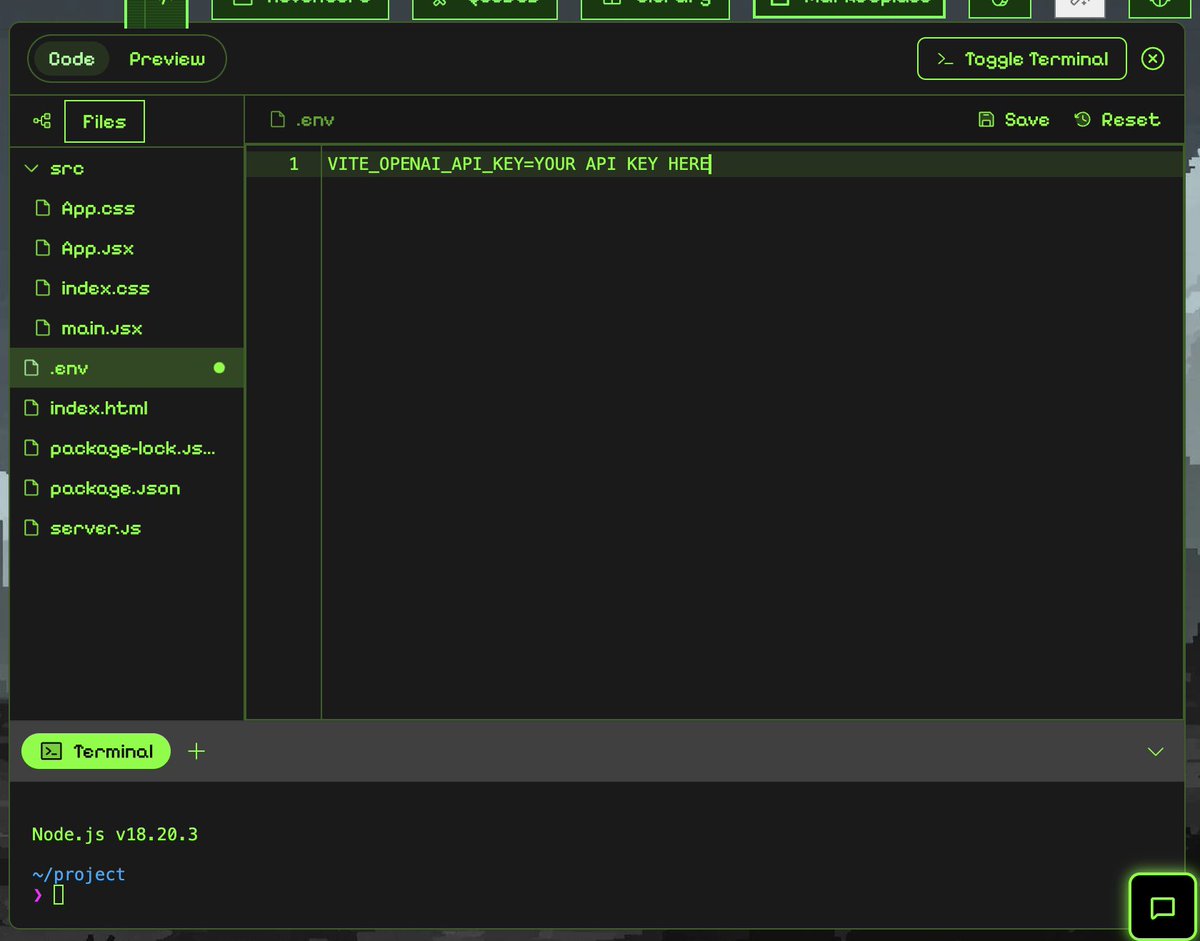This screenshot has height=941, width=1200.
Task: Click the Save floppy disk icon
Action: click(986, 119)
